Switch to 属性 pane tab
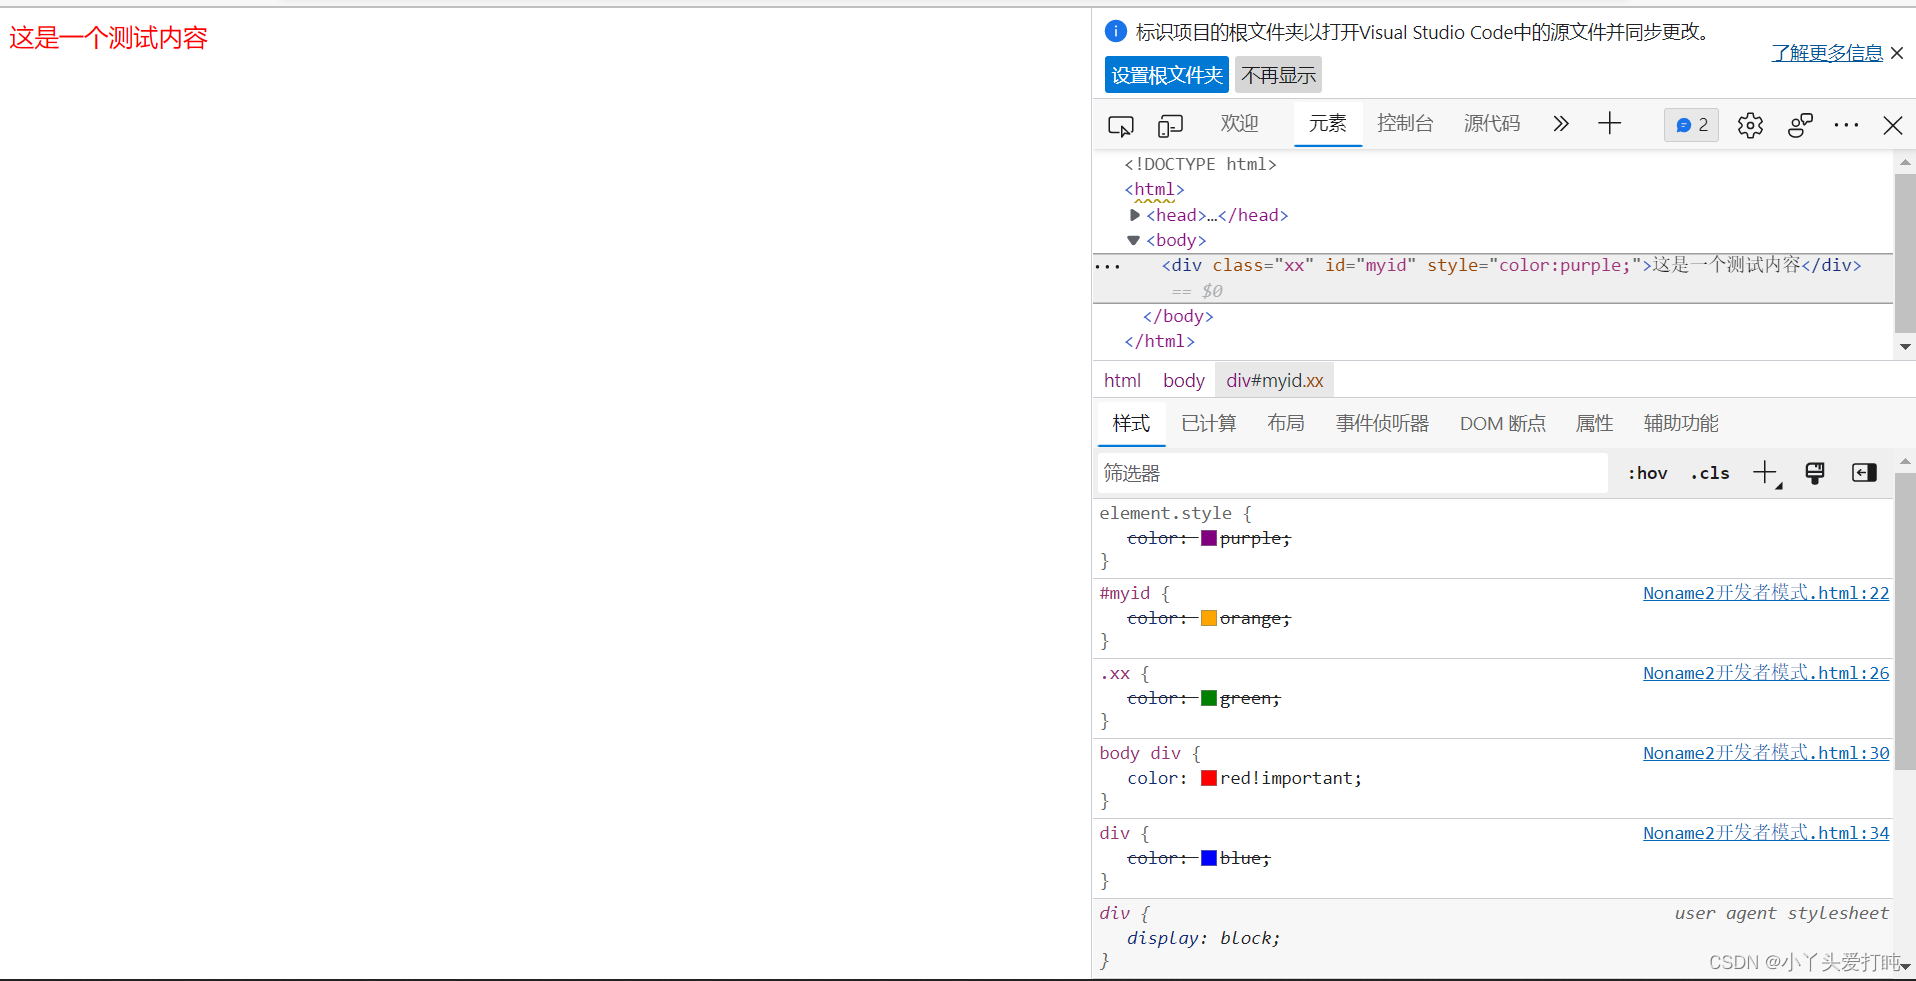This screenshot has width=1916, height=981. pos(1594,423)
